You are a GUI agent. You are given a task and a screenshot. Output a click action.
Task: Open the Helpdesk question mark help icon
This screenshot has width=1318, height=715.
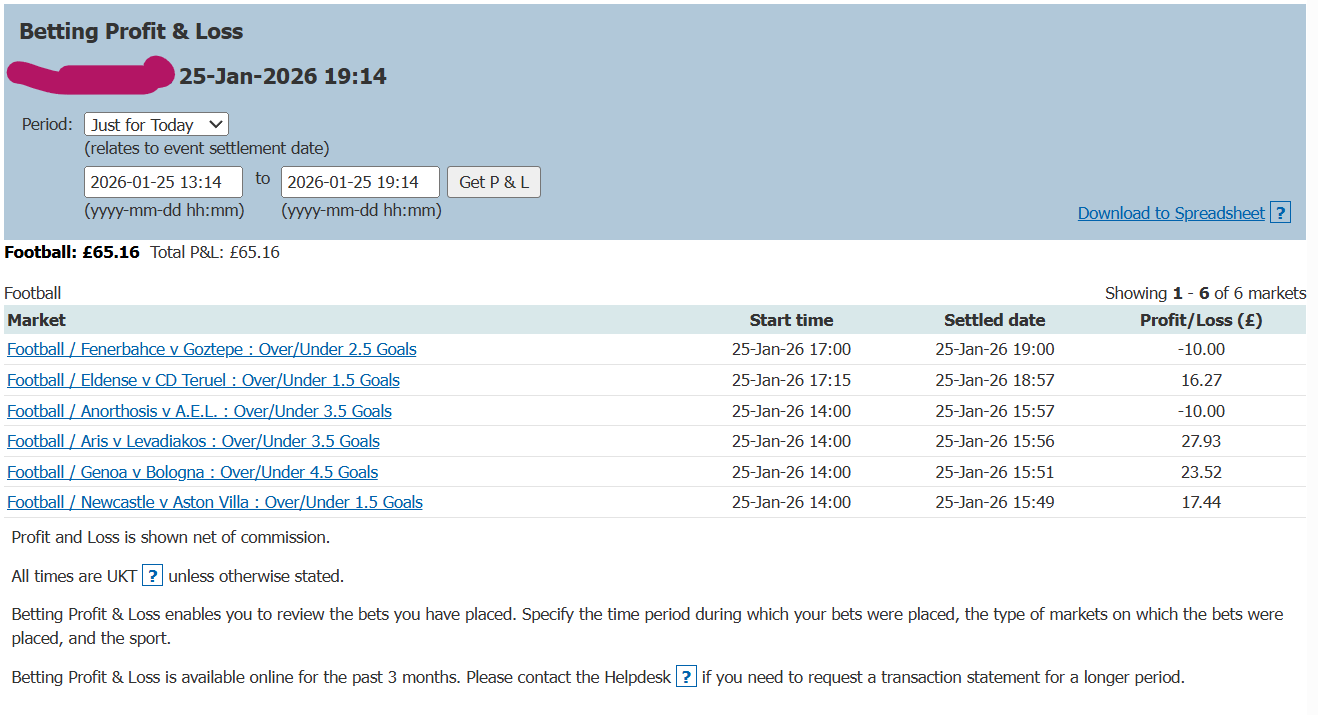point(686,677)
